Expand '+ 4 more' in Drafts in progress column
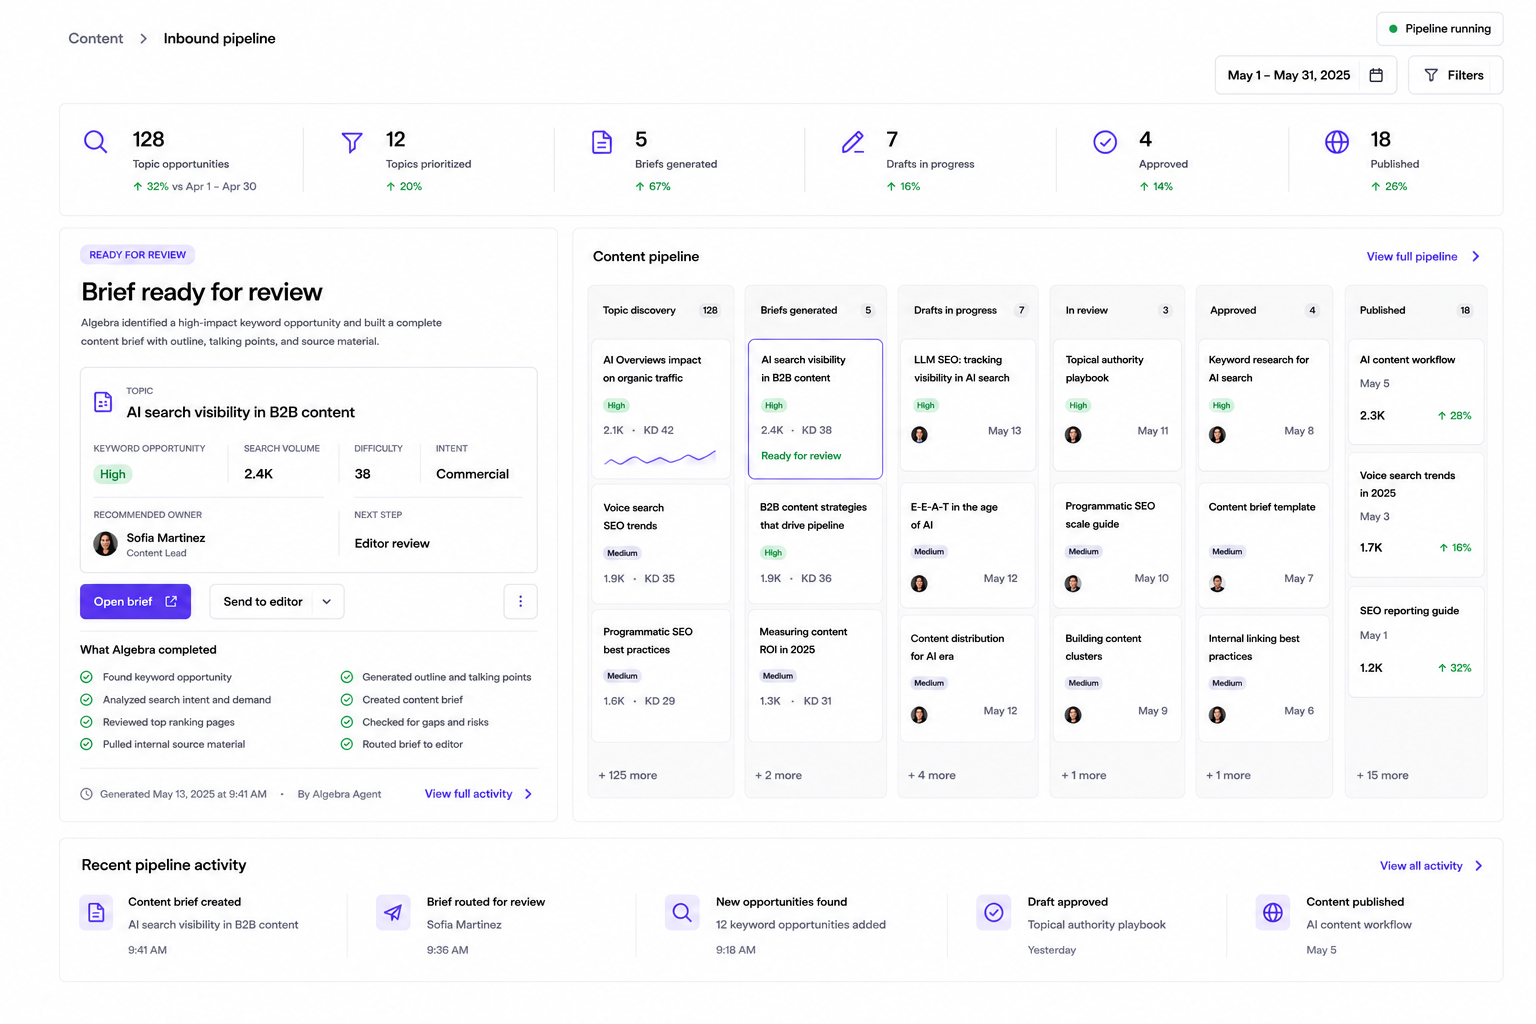This screenshot has height=1024, width=1536. pyautogui.click(x=932, y=775)
